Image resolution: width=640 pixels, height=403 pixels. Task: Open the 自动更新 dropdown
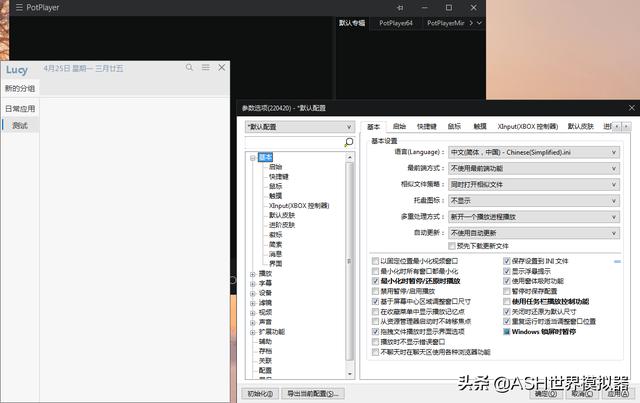tap(534, 233)
